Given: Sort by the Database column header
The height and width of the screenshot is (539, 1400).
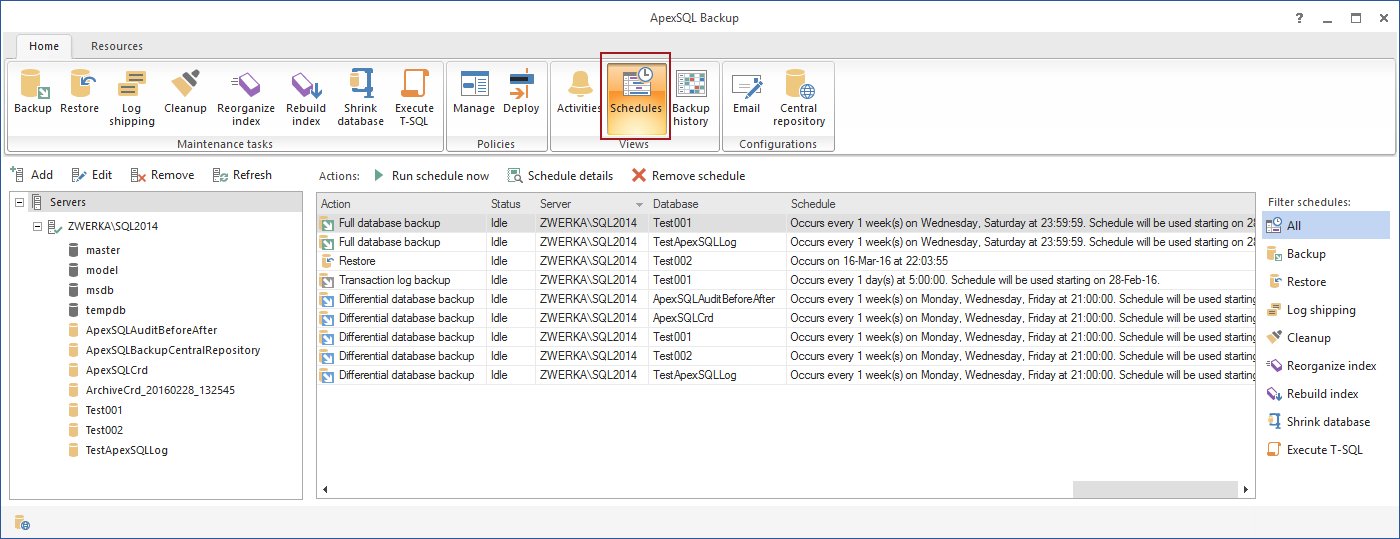Looking at the screenshot, I should click(x=717, y=204).
